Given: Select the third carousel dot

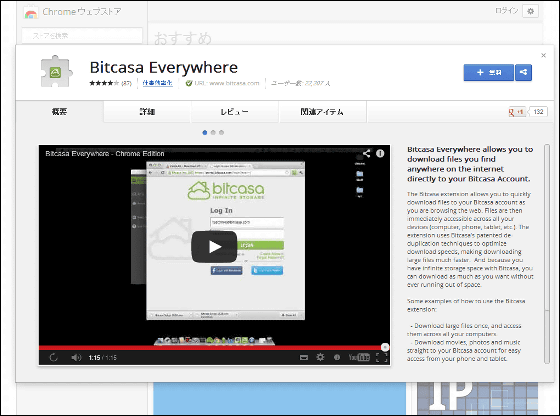Looking at the screenshot, I should [221, 132].
